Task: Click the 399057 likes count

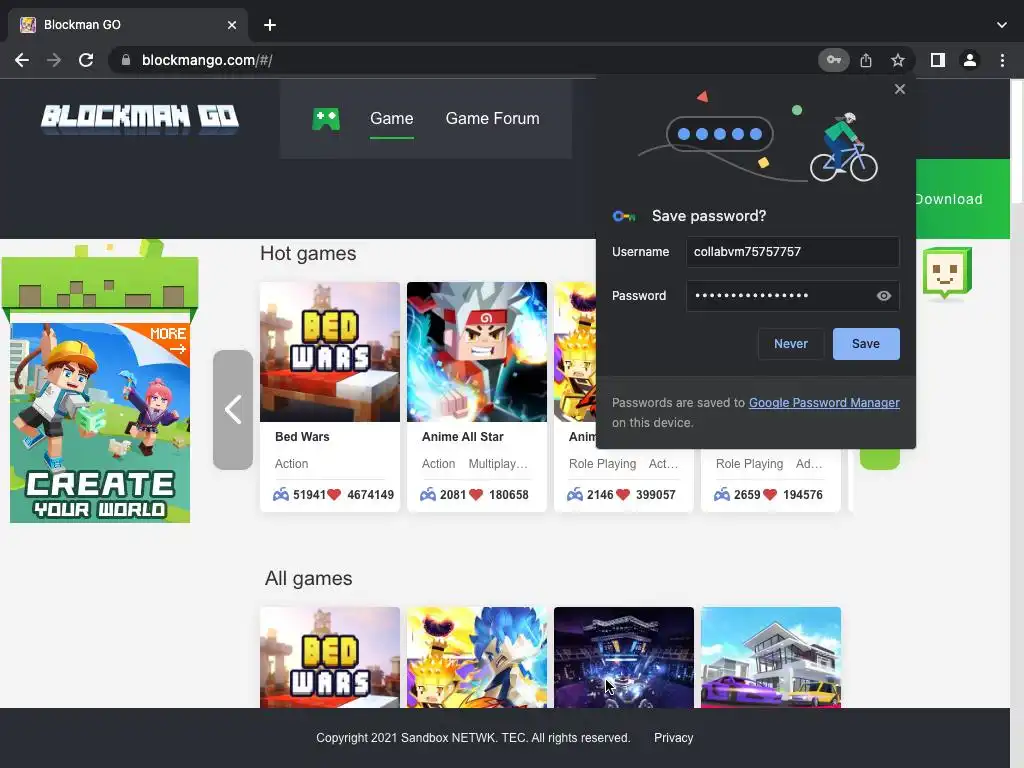Action: point(656,494)
